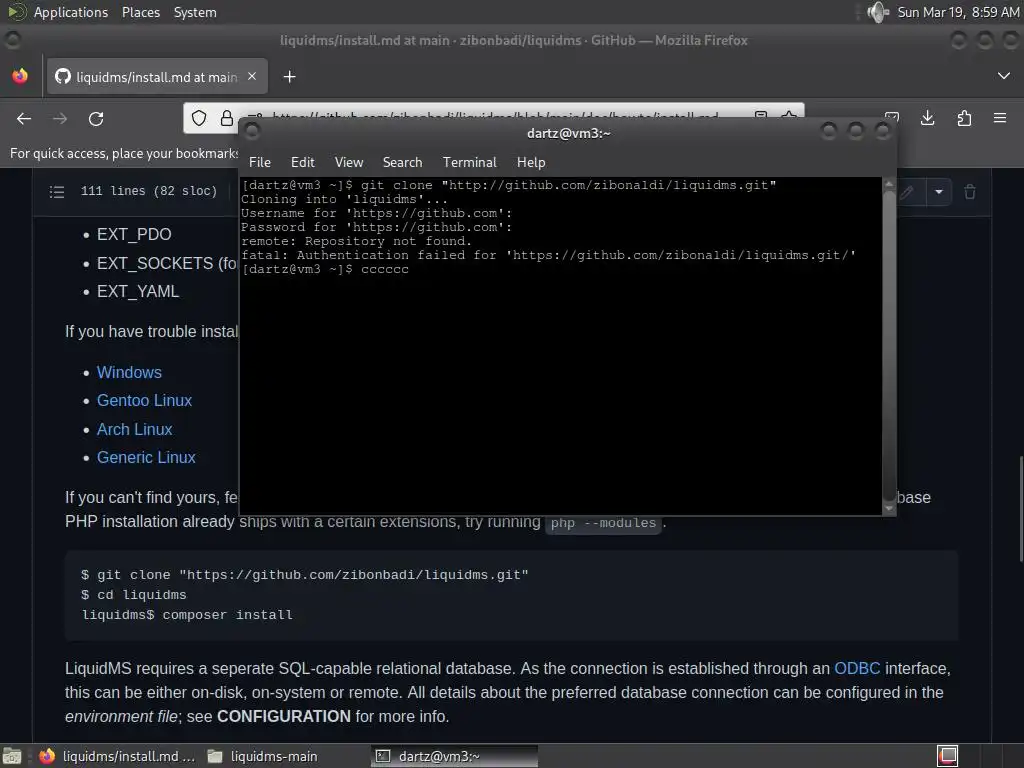The width and height of the screenshot is (1024, 768).
Task: Expand edit options dropdown arrow
Action: coord(938,192)
